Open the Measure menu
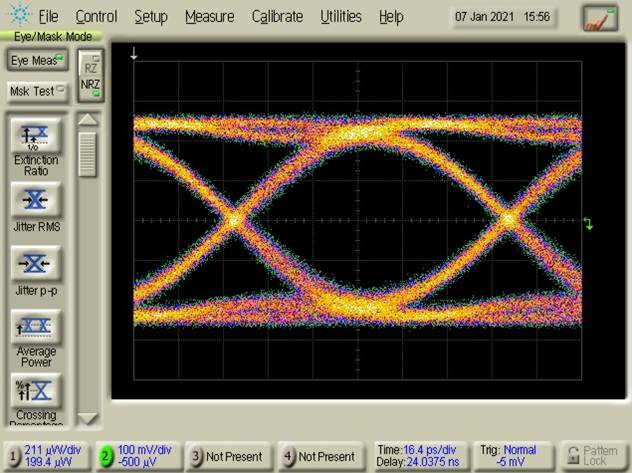Image resolution: width=632 pixels, height=473 pixels. point(210,17)
